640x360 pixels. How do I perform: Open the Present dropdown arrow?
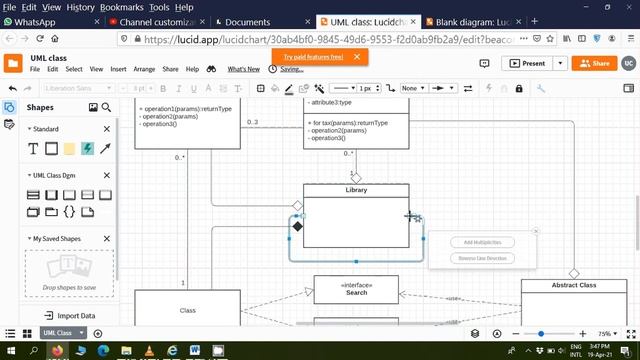(560, 63)
